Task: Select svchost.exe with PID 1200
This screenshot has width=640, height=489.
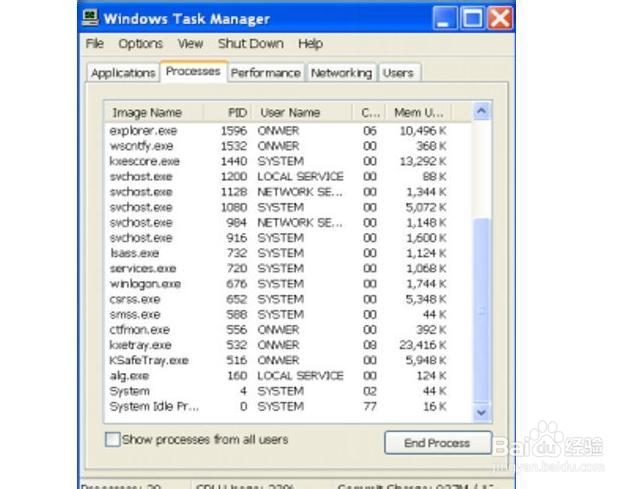Action: tap(288, 176)
